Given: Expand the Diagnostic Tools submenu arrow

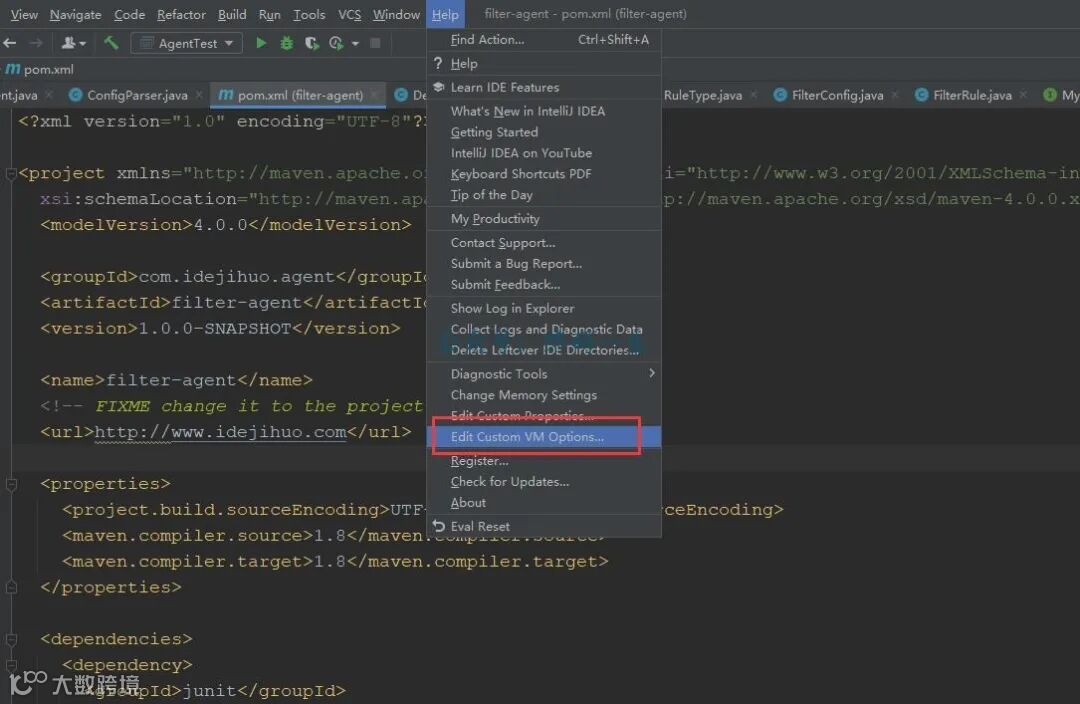Looking at the screenshot, I should click(652, 373).
